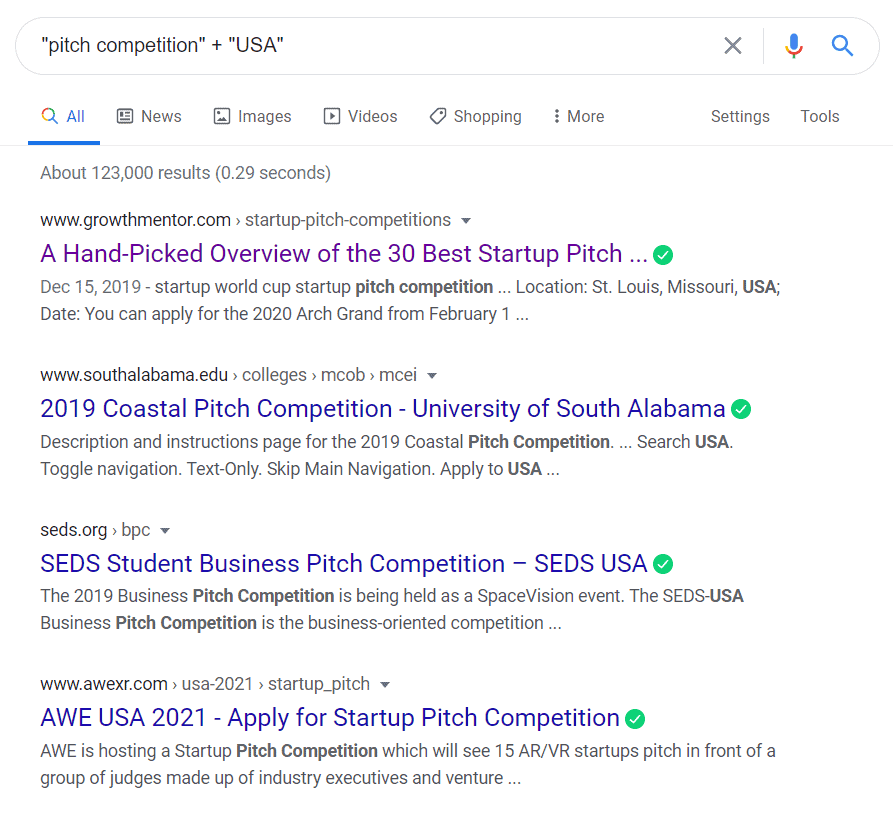
Task: Open the More search categories menu
Action: 577,116
